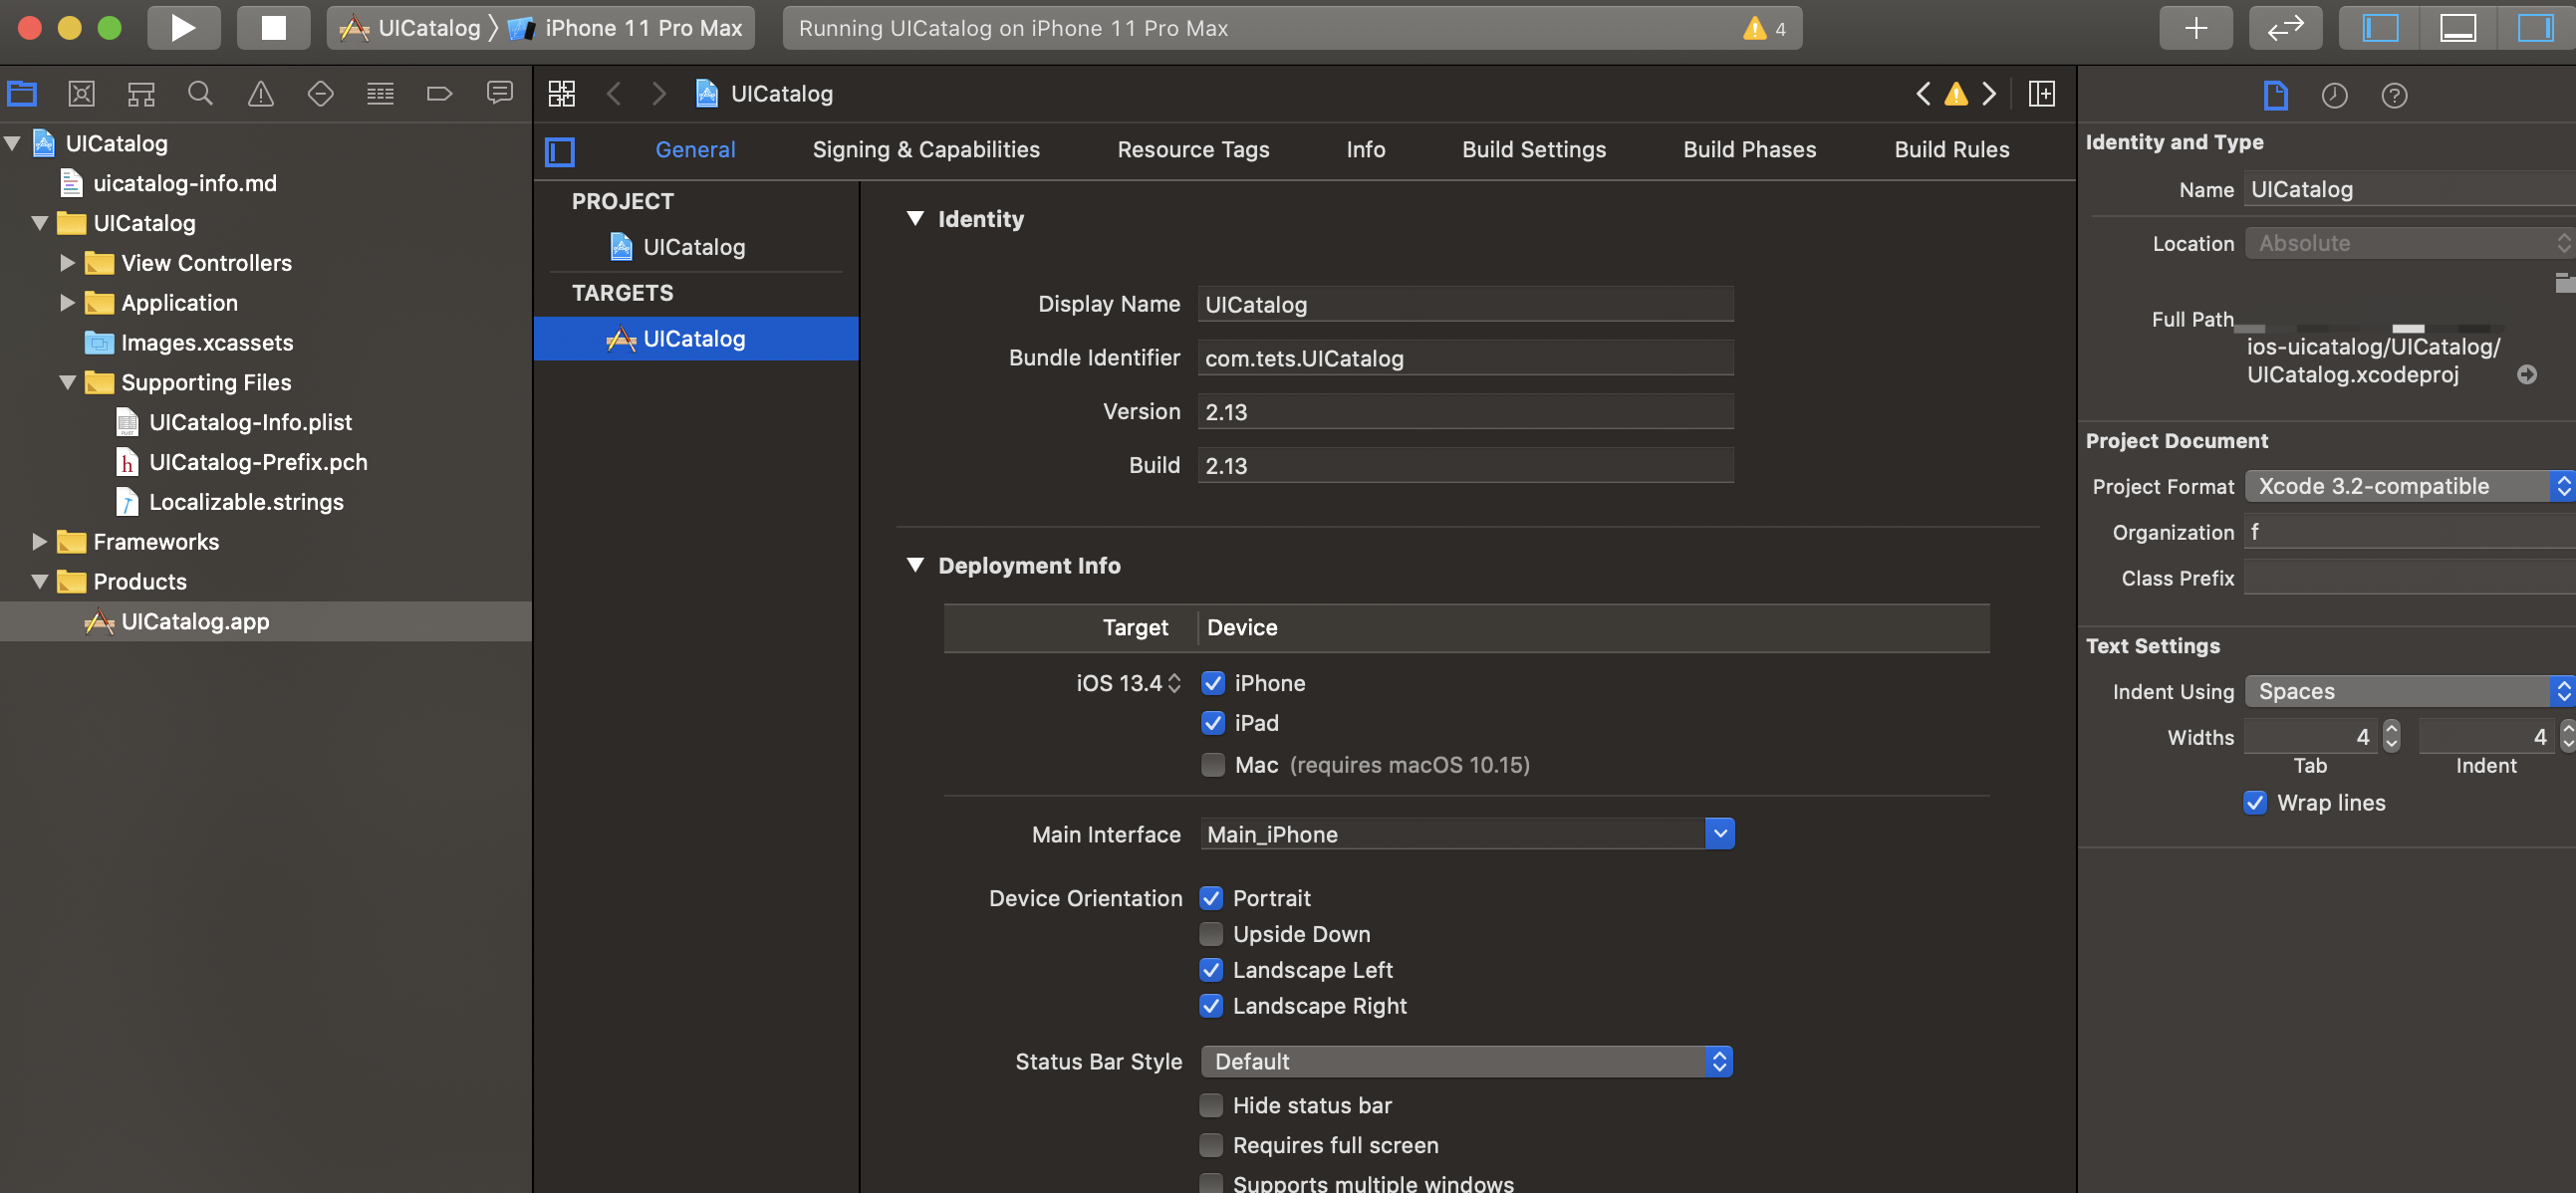Collapse the Identity section
Viewport: 2576px width, 1193px height.
pyautogui.click(x=914, y=219)
